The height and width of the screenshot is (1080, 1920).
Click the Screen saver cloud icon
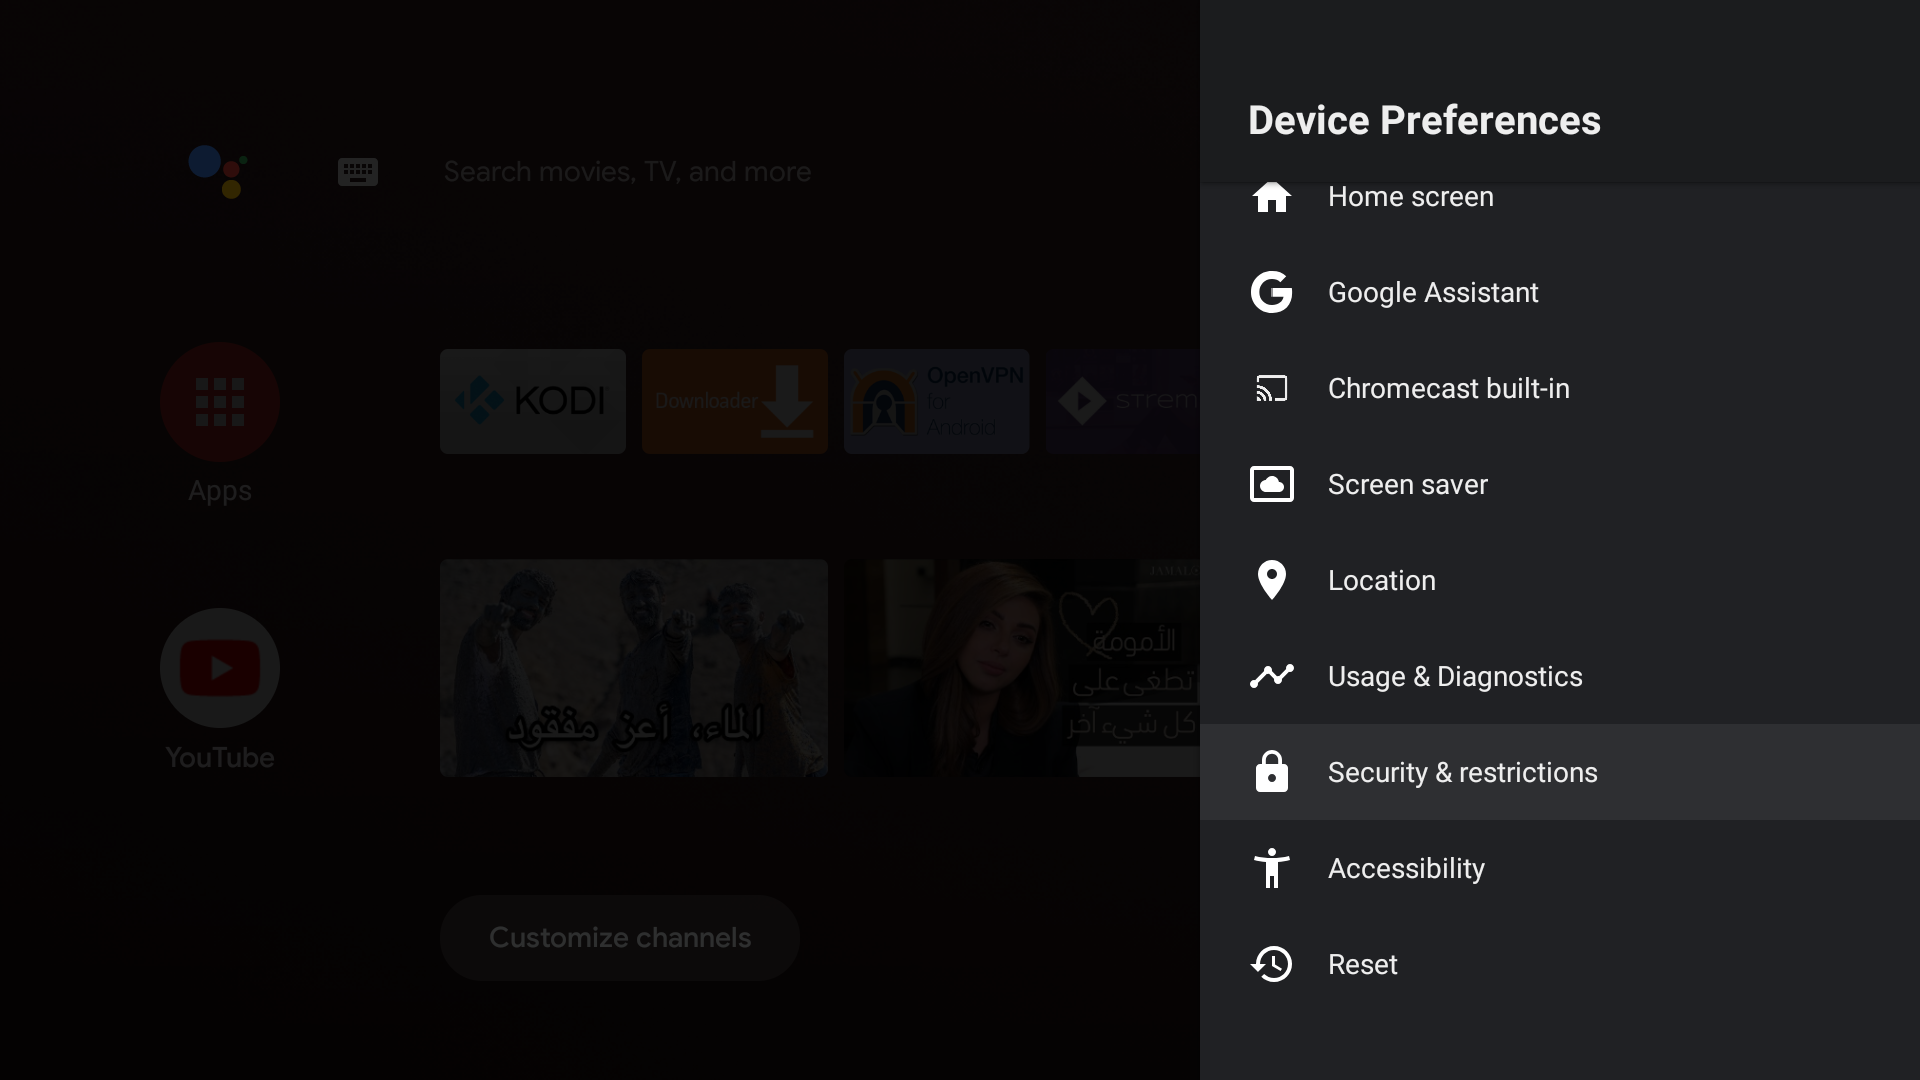(x=1271, y=484)
